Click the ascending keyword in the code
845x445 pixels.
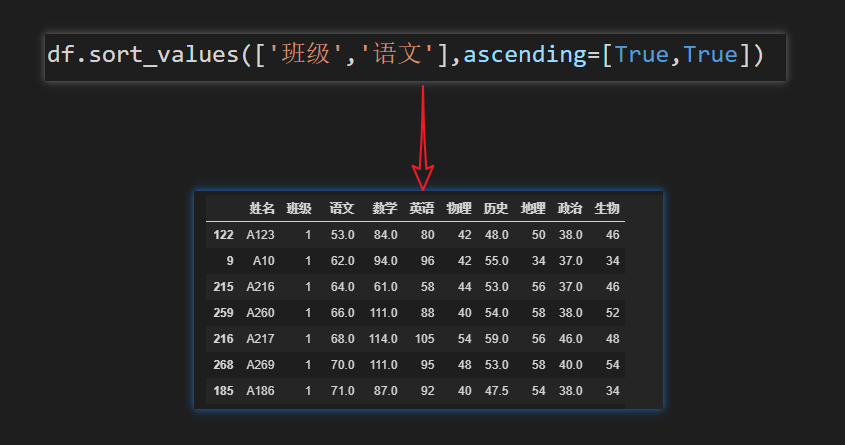point(524,55)
